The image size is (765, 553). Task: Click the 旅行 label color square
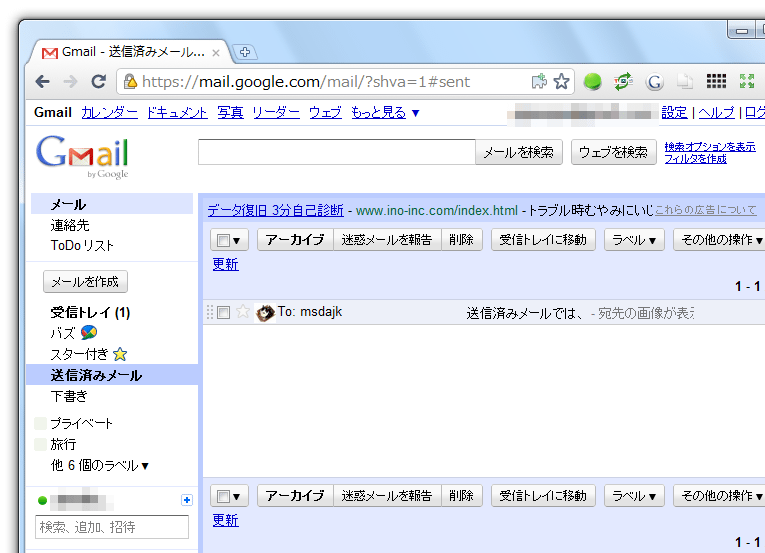tap(41, 444)
